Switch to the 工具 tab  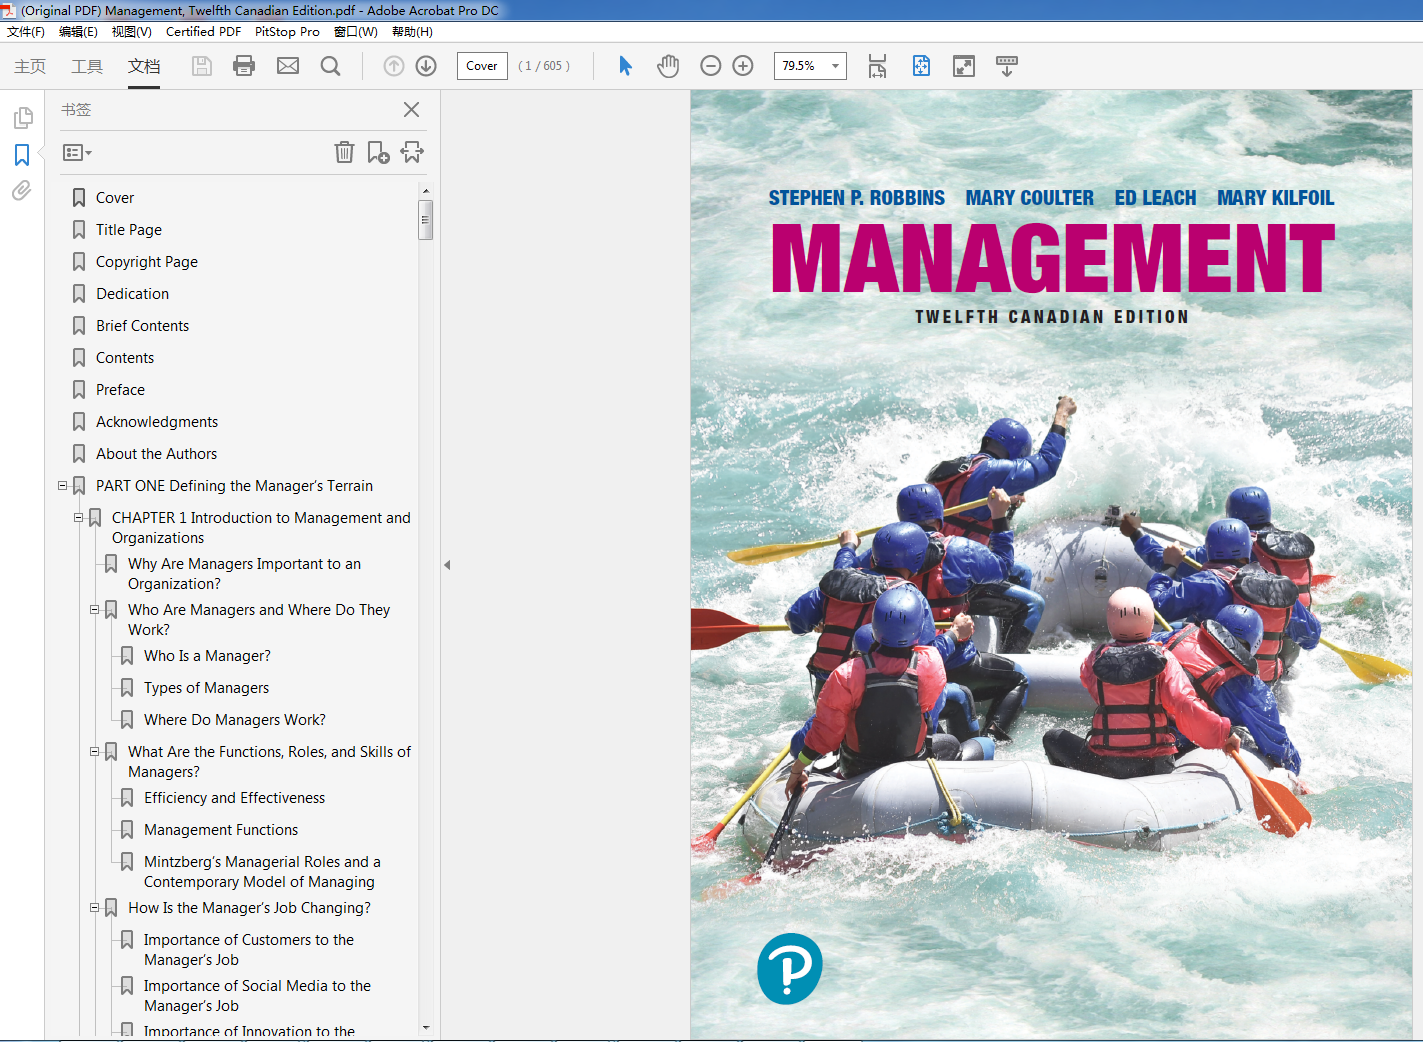87,66
